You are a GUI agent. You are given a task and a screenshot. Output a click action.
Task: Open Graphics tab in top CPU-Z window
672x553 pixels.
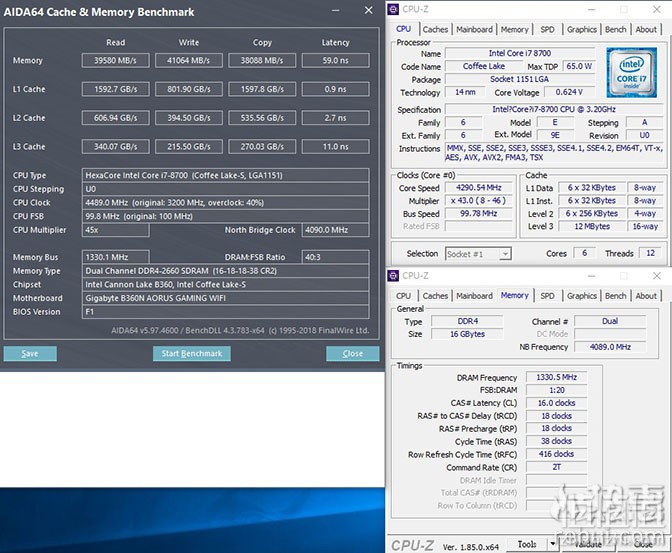(x=582, y=30)
